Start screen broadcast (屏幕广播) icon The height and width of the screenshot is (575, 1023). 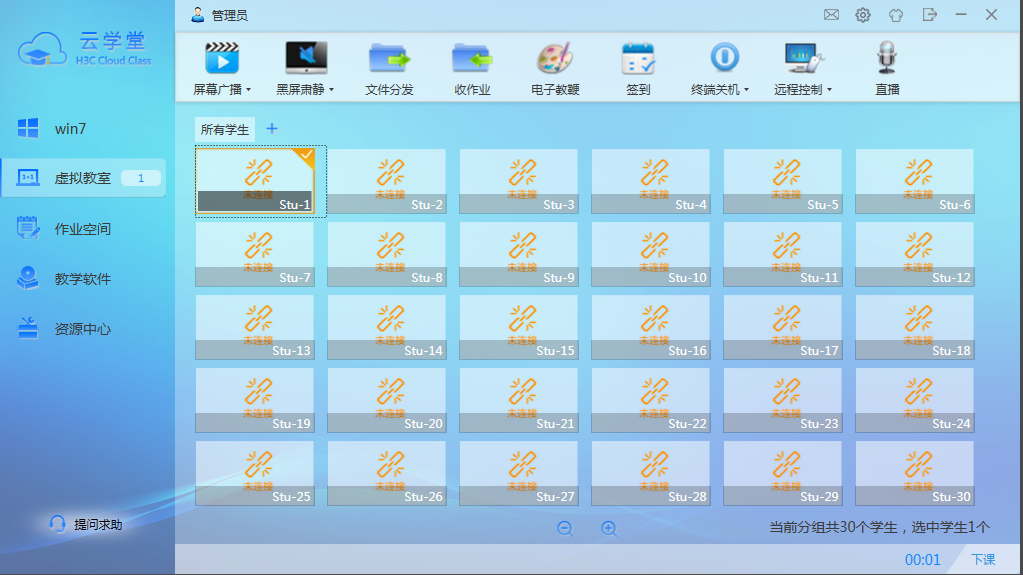222,58
